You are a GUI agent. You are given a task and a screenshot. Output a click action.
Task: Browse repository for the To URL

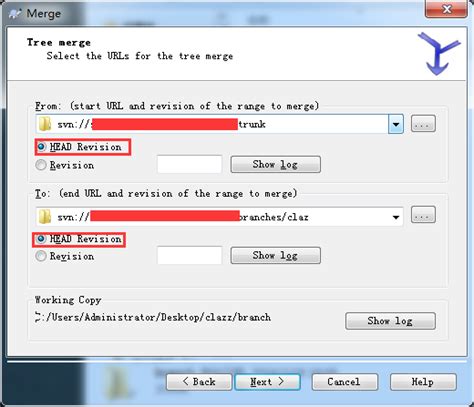point(423,215)
